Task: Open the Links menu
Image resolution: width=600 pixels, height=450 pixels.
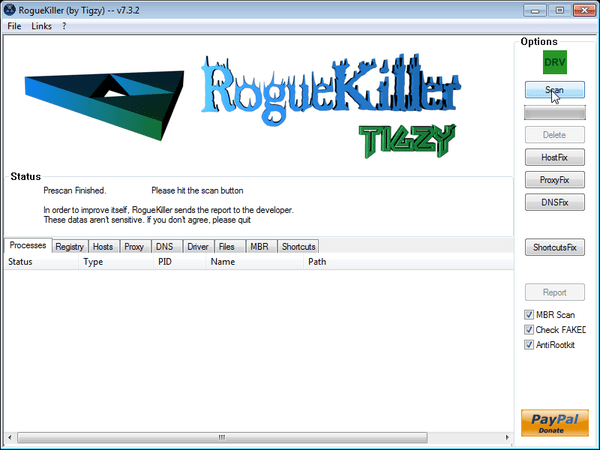Action: tap(41, 26)
